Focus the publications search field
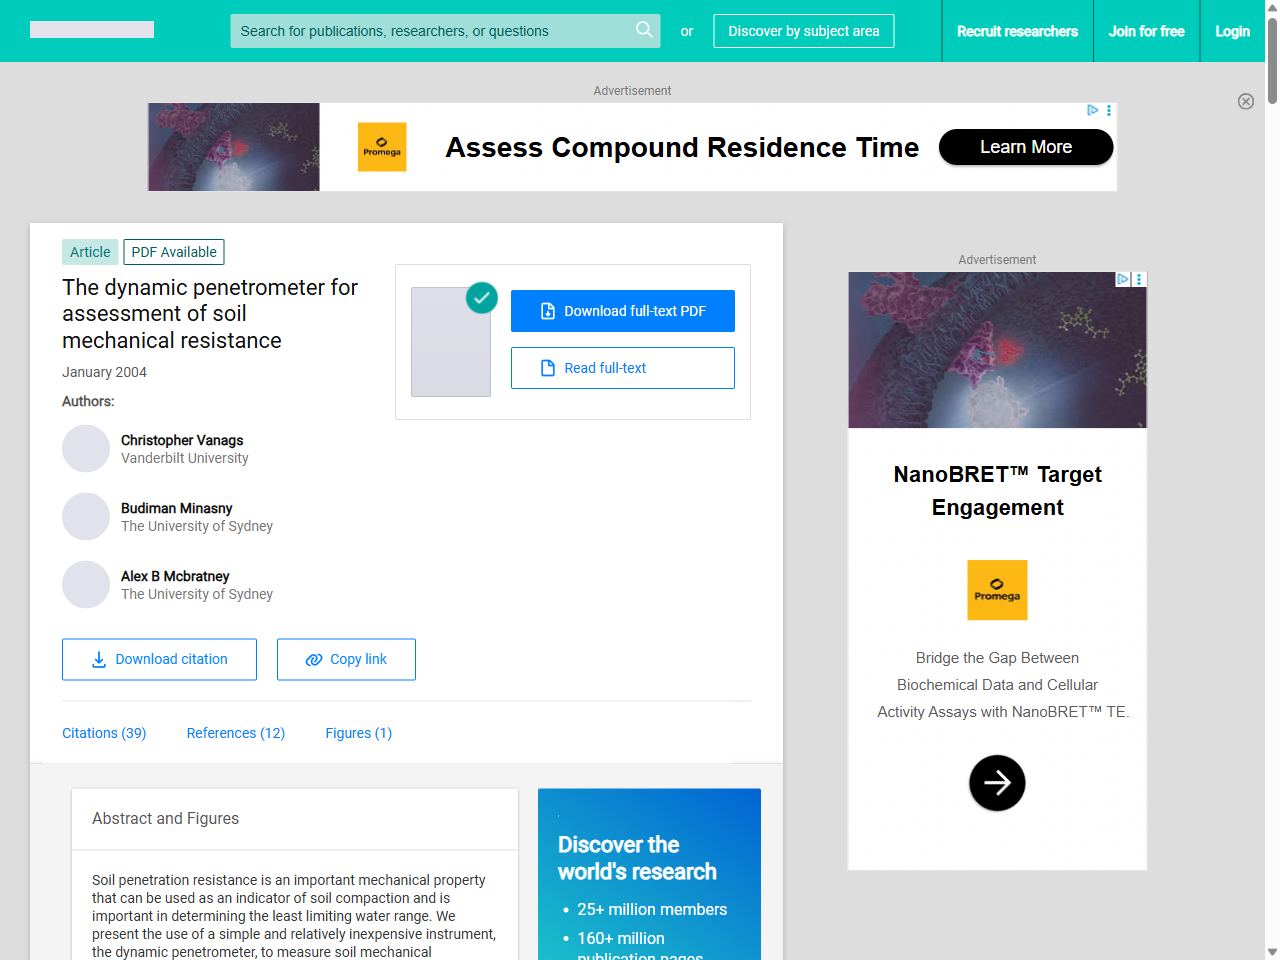This screenshot has height=960, width=1280. (x=430, y=31)
